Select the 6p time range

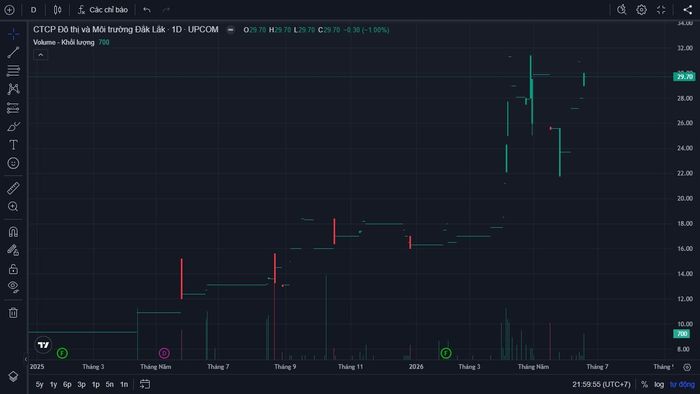(x=67, y=384)
